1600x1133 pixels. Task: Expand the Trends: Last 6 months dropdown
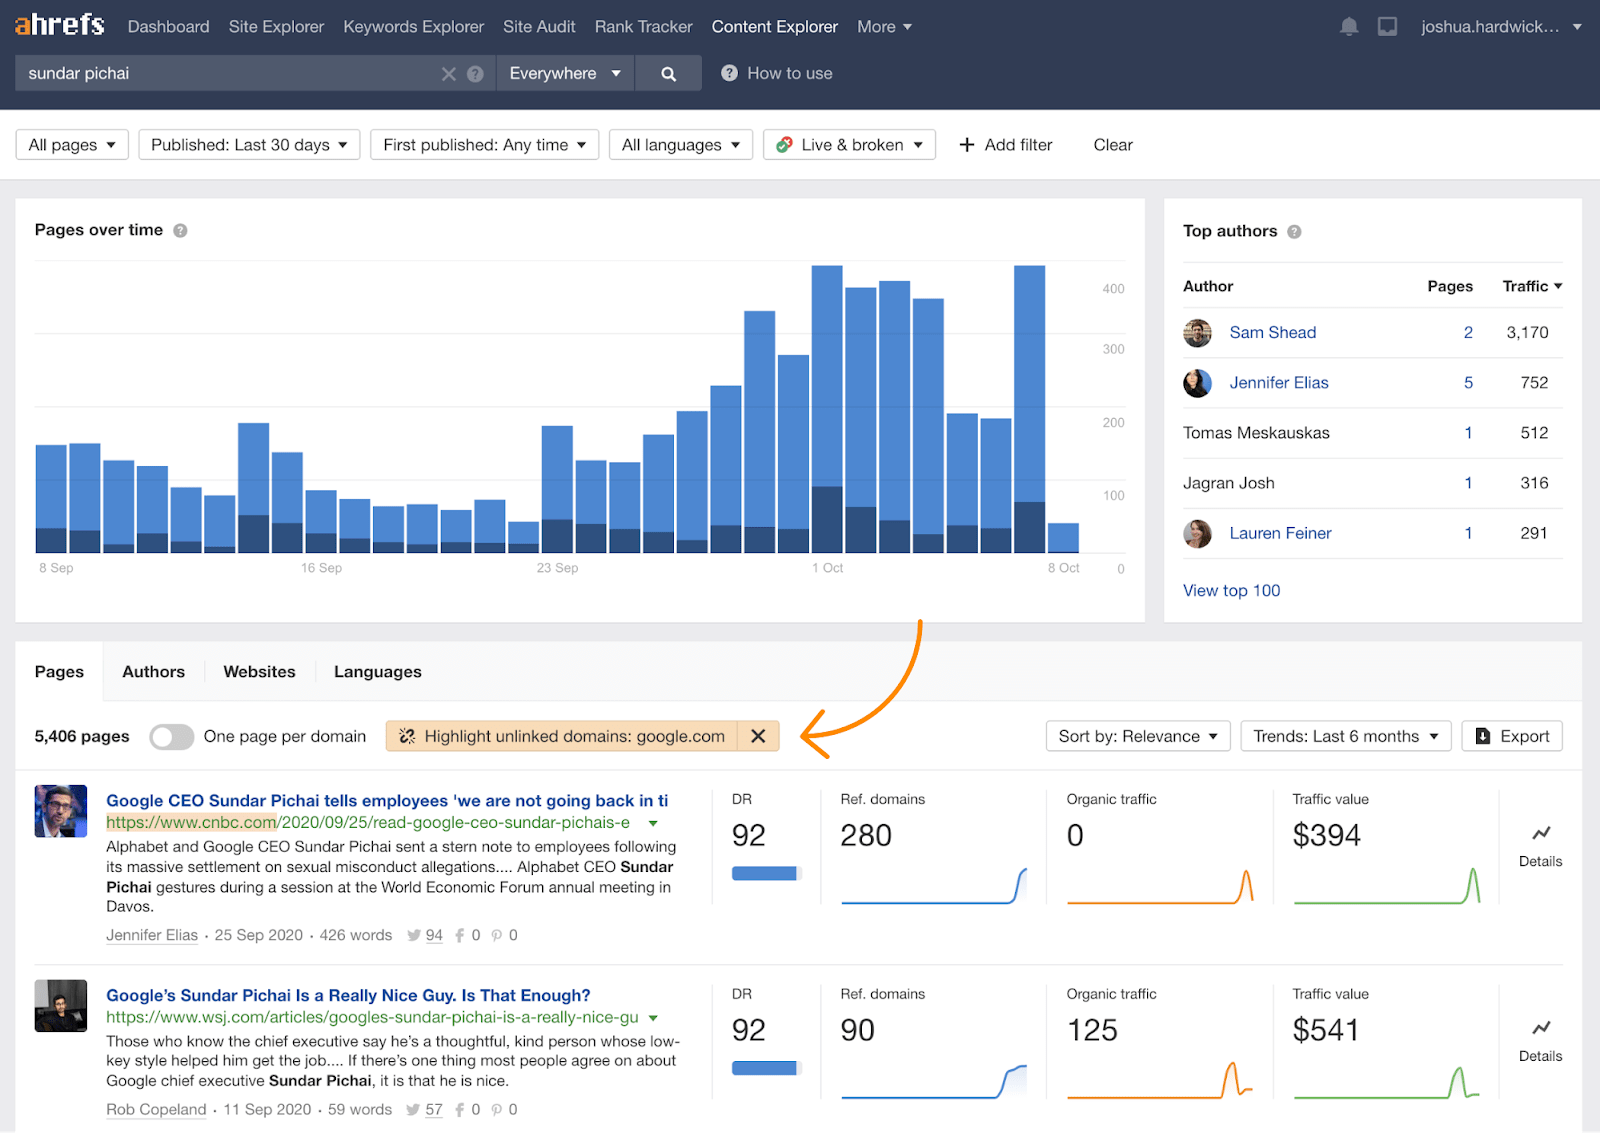[1345, 736]
